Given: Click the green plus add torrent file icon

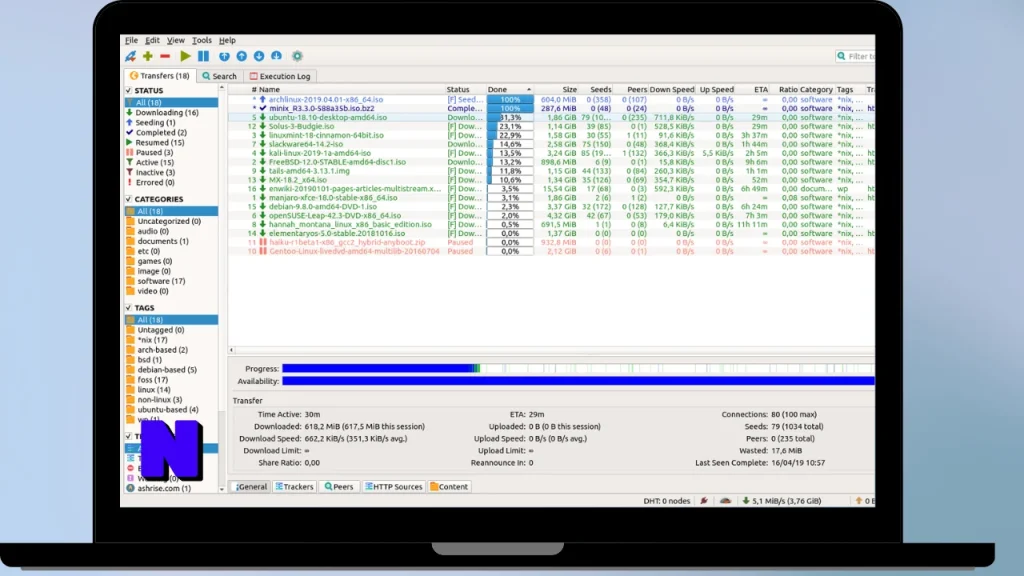Looking at the screenshot, I should [148, 56].
